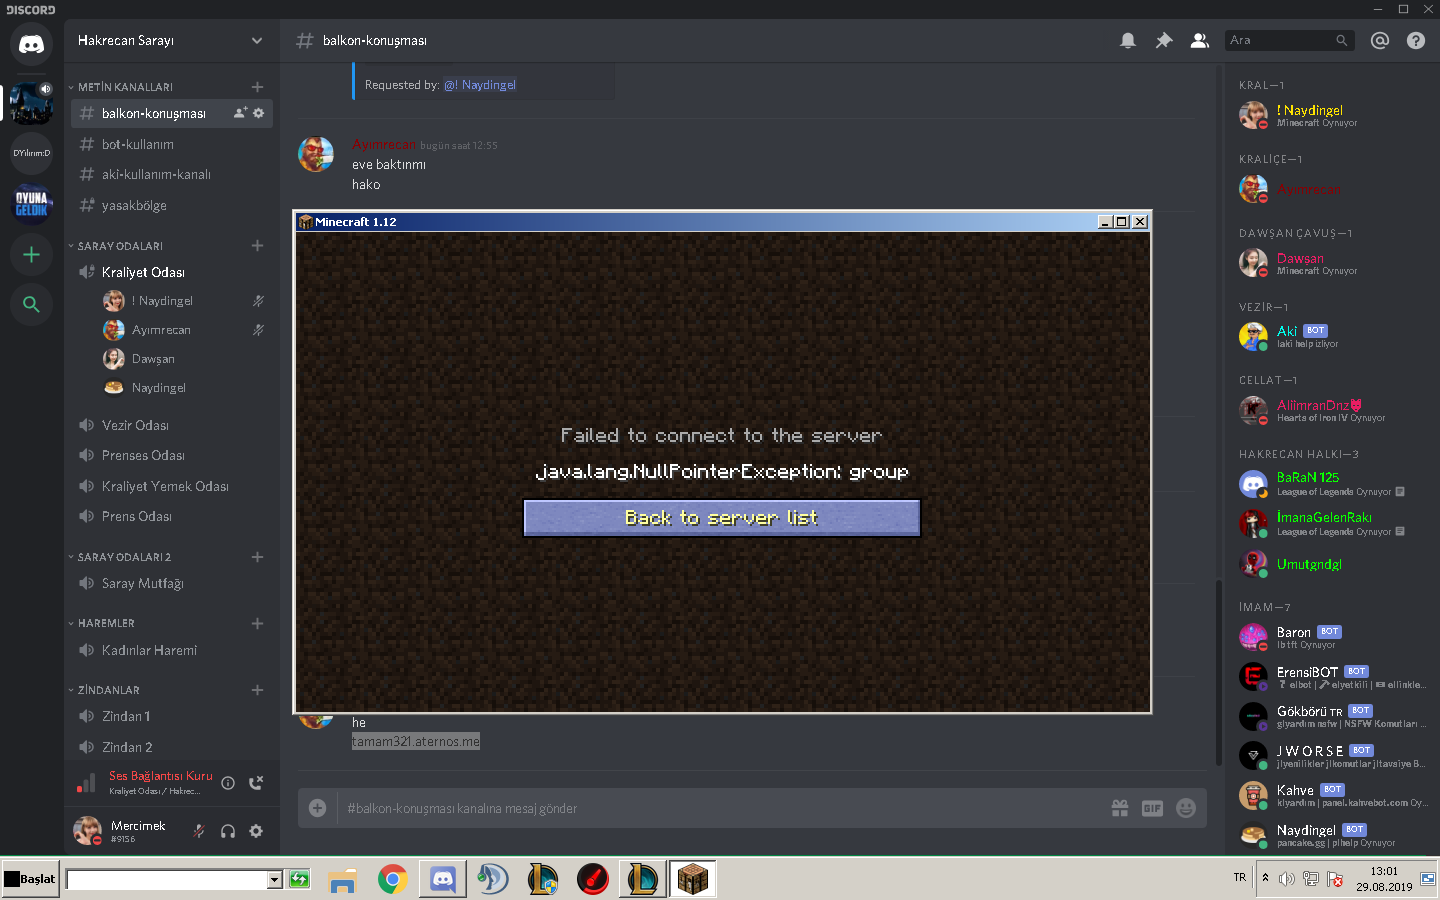The width and height of the screenshot is (1440, 900).
Task: Create invite for balkon-konuşması channel
Action: [240, 113]
